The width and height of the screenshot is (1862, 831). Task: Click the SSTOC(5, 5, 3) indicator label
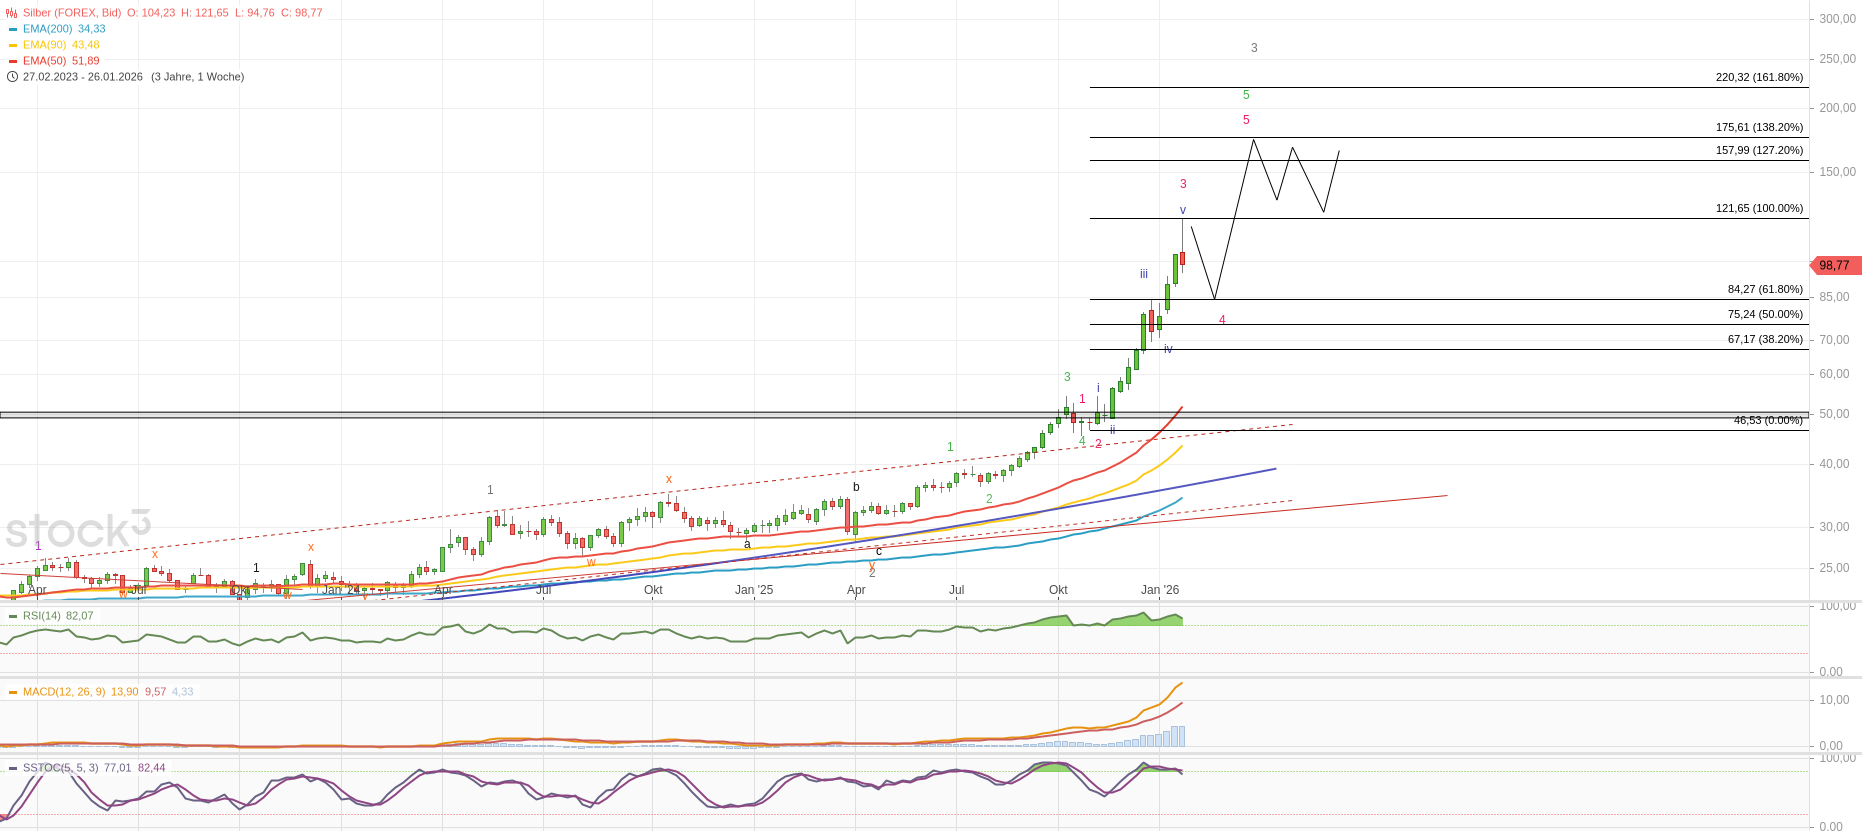60,768
